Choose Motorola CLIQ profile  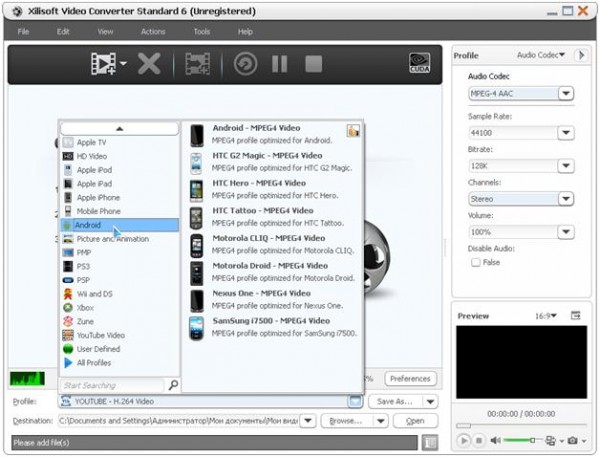(x=274, y=245)
